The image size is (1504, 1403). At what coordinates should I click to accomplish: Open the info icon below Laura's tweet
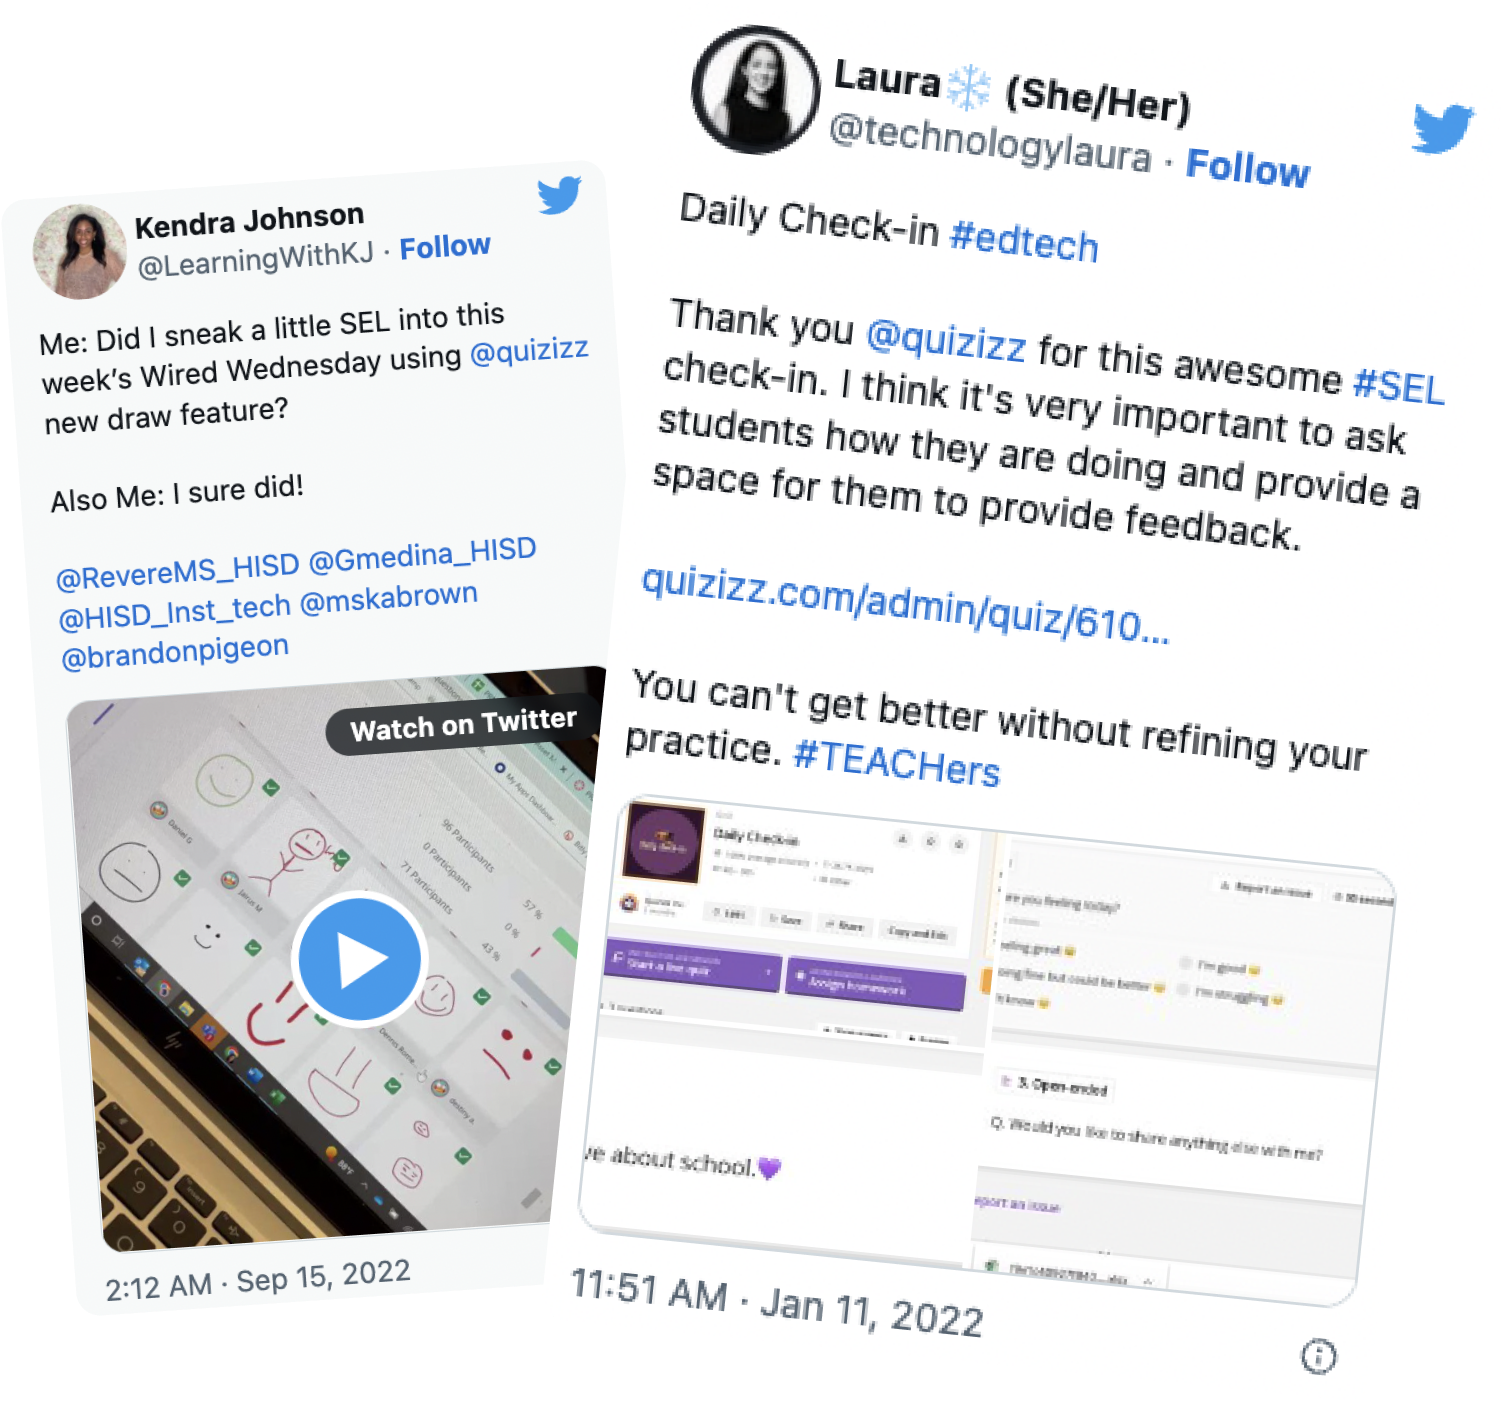pyautogui.click(x=1318, y=1357)
